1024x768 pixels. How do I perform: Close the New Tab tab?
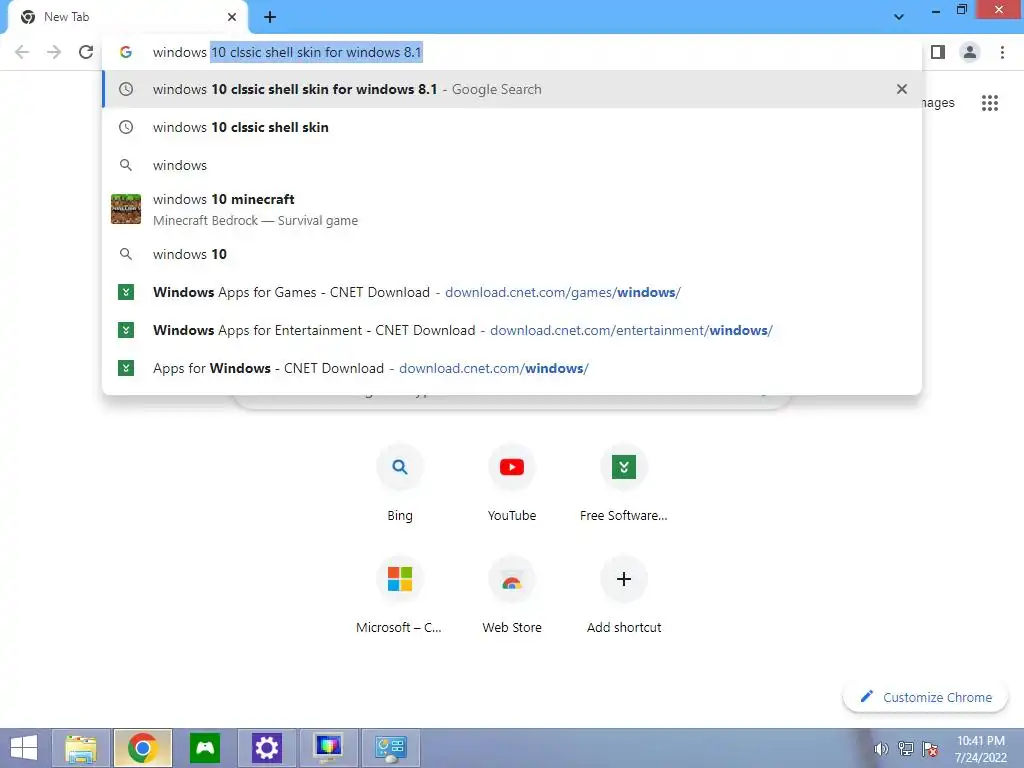[x=232, y=17]
